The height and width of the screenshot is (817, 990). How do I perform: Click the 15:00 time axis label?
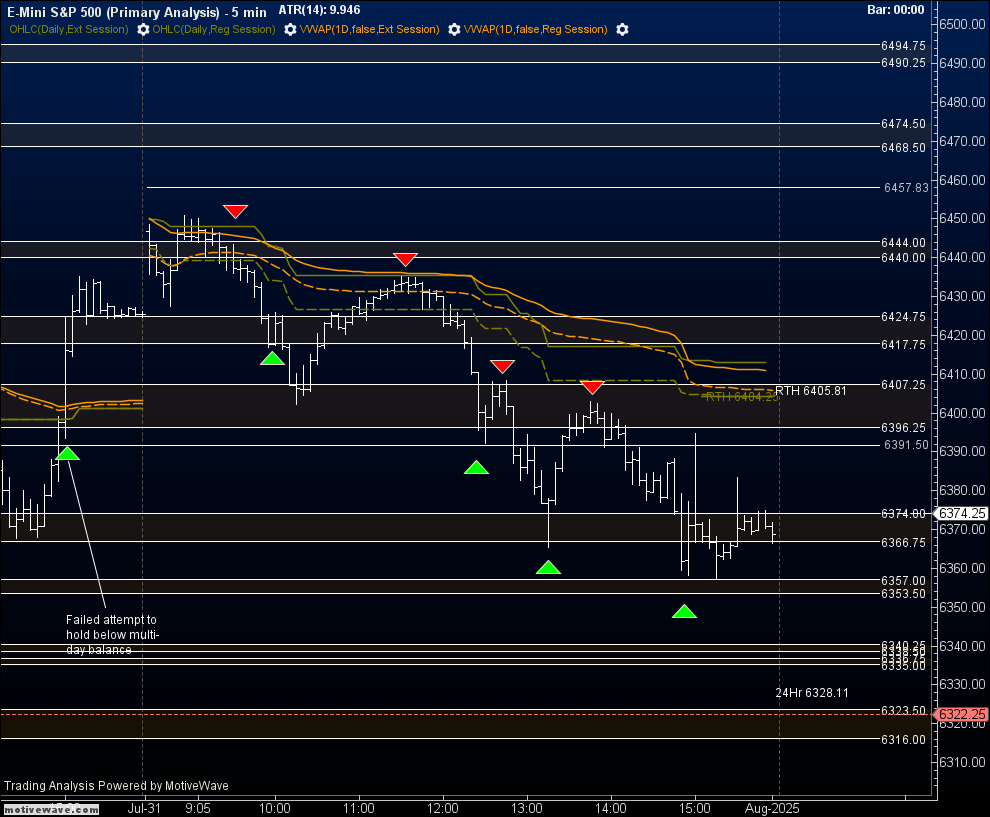click(695, 808)
